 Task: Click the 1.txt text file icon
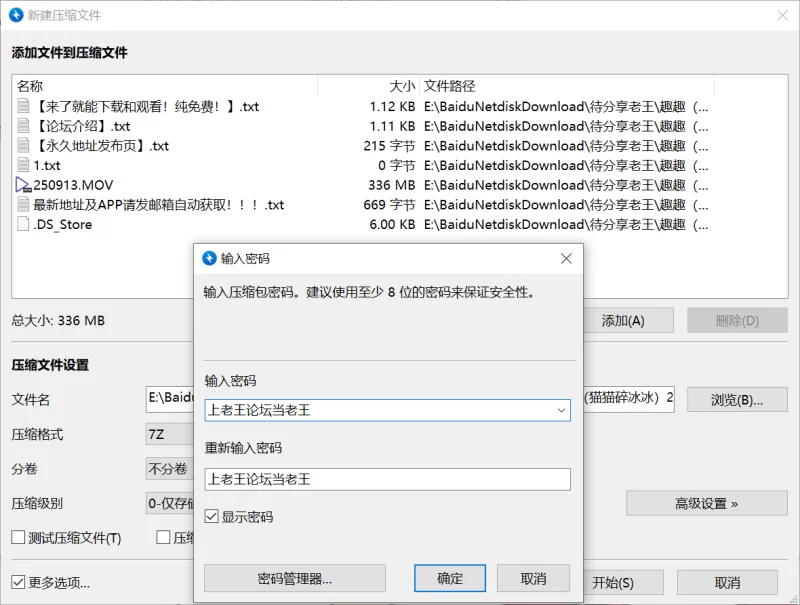(x=24, y=165)
